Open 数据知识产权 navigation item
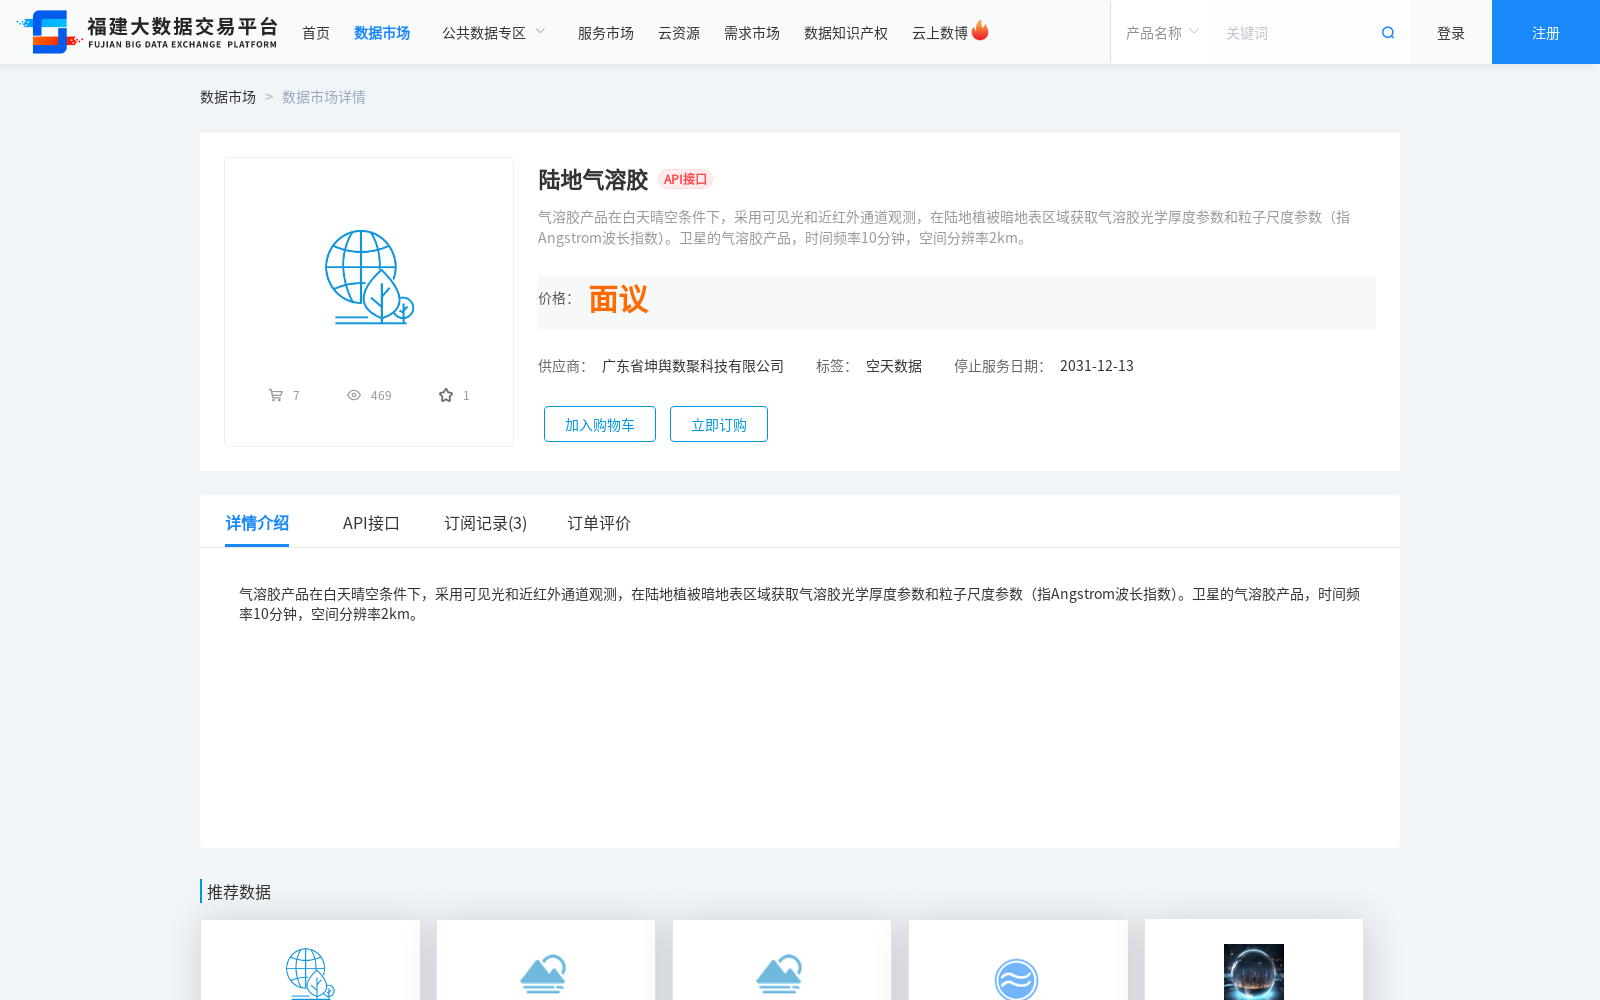 [846, 33]
